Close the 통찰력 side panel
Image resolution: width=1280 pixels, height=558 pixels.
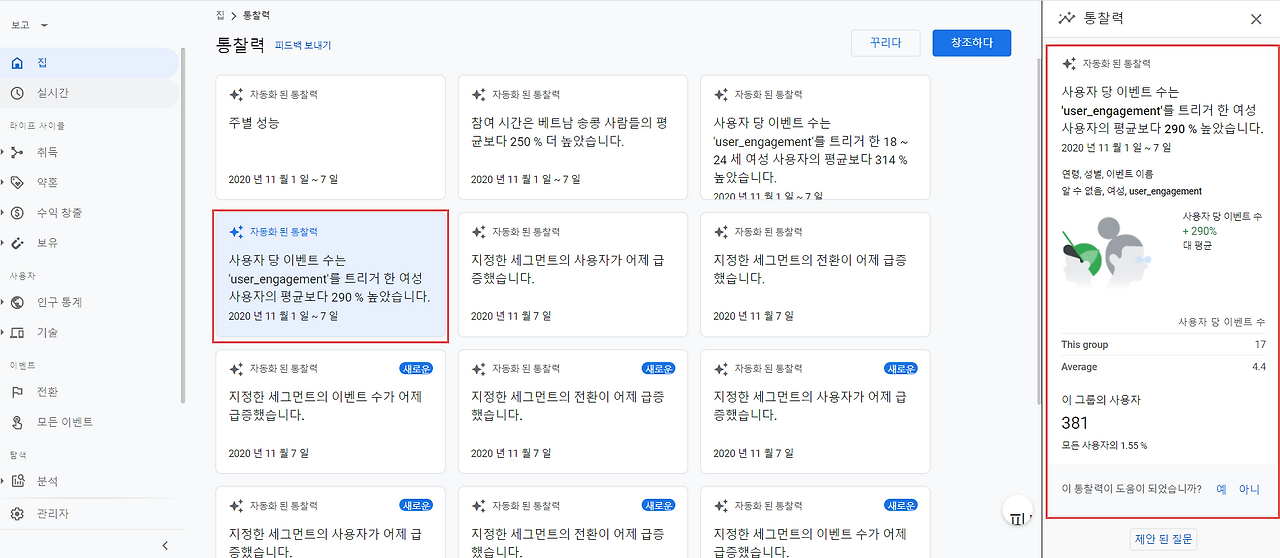[1256, 18]
